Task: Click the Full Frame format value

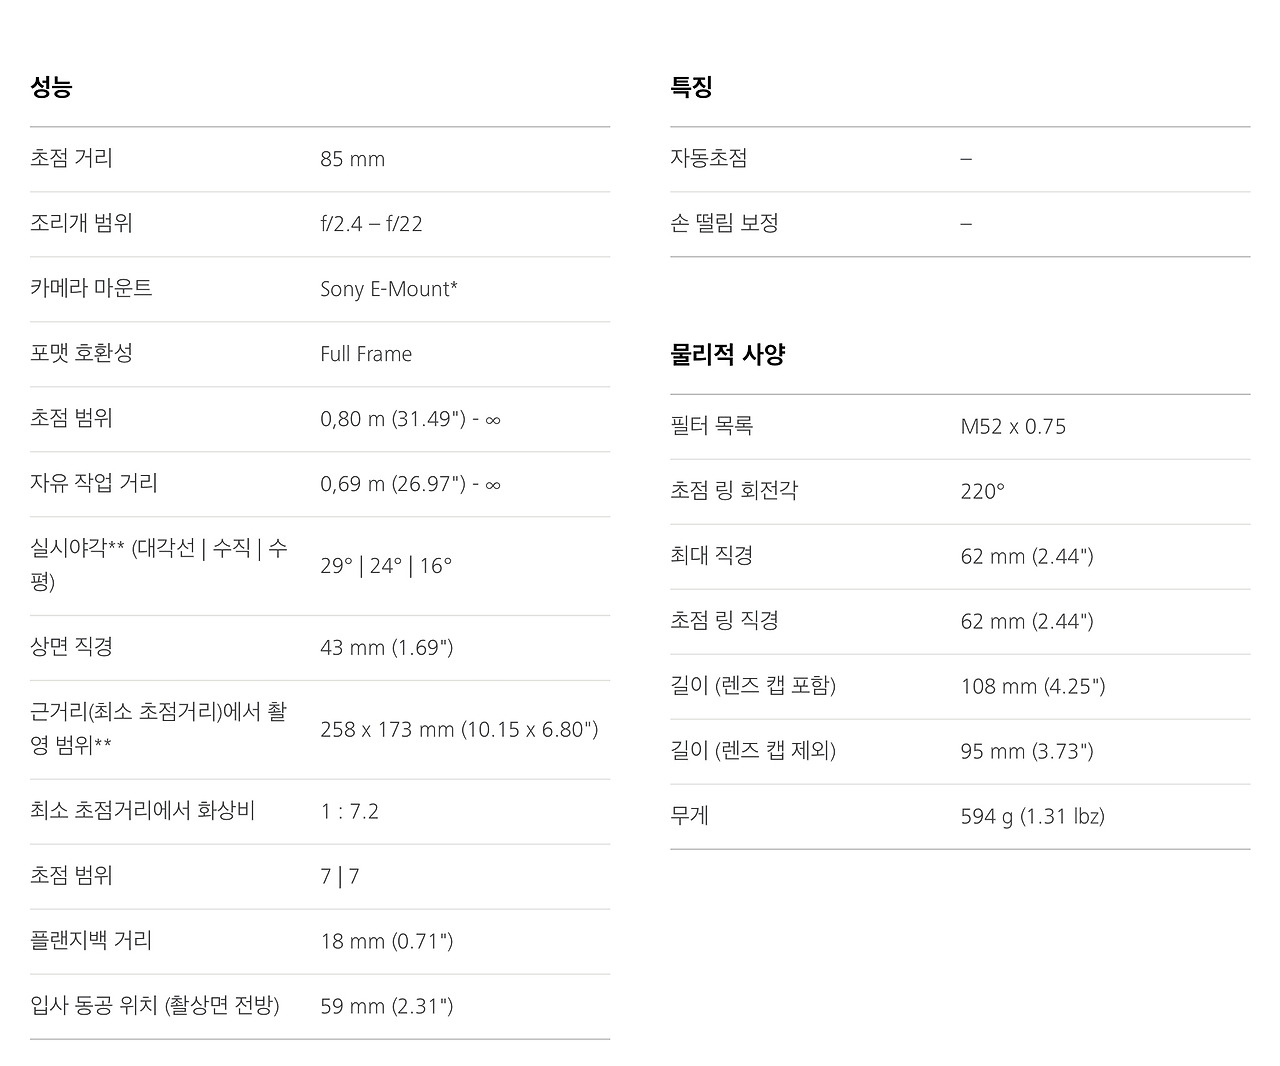Action: click(x=366, y=354)
